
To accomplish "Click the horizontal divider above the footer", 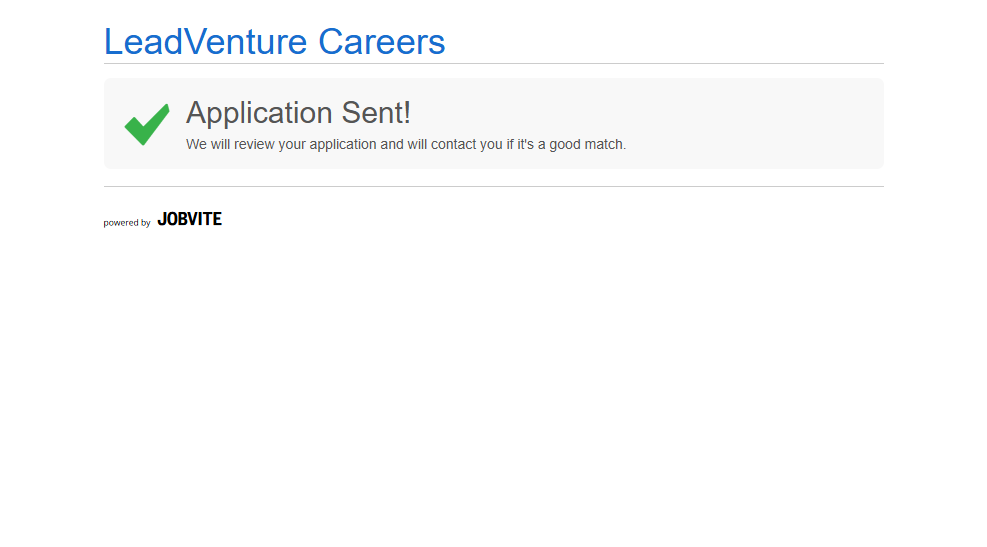I will coord(493,186).
